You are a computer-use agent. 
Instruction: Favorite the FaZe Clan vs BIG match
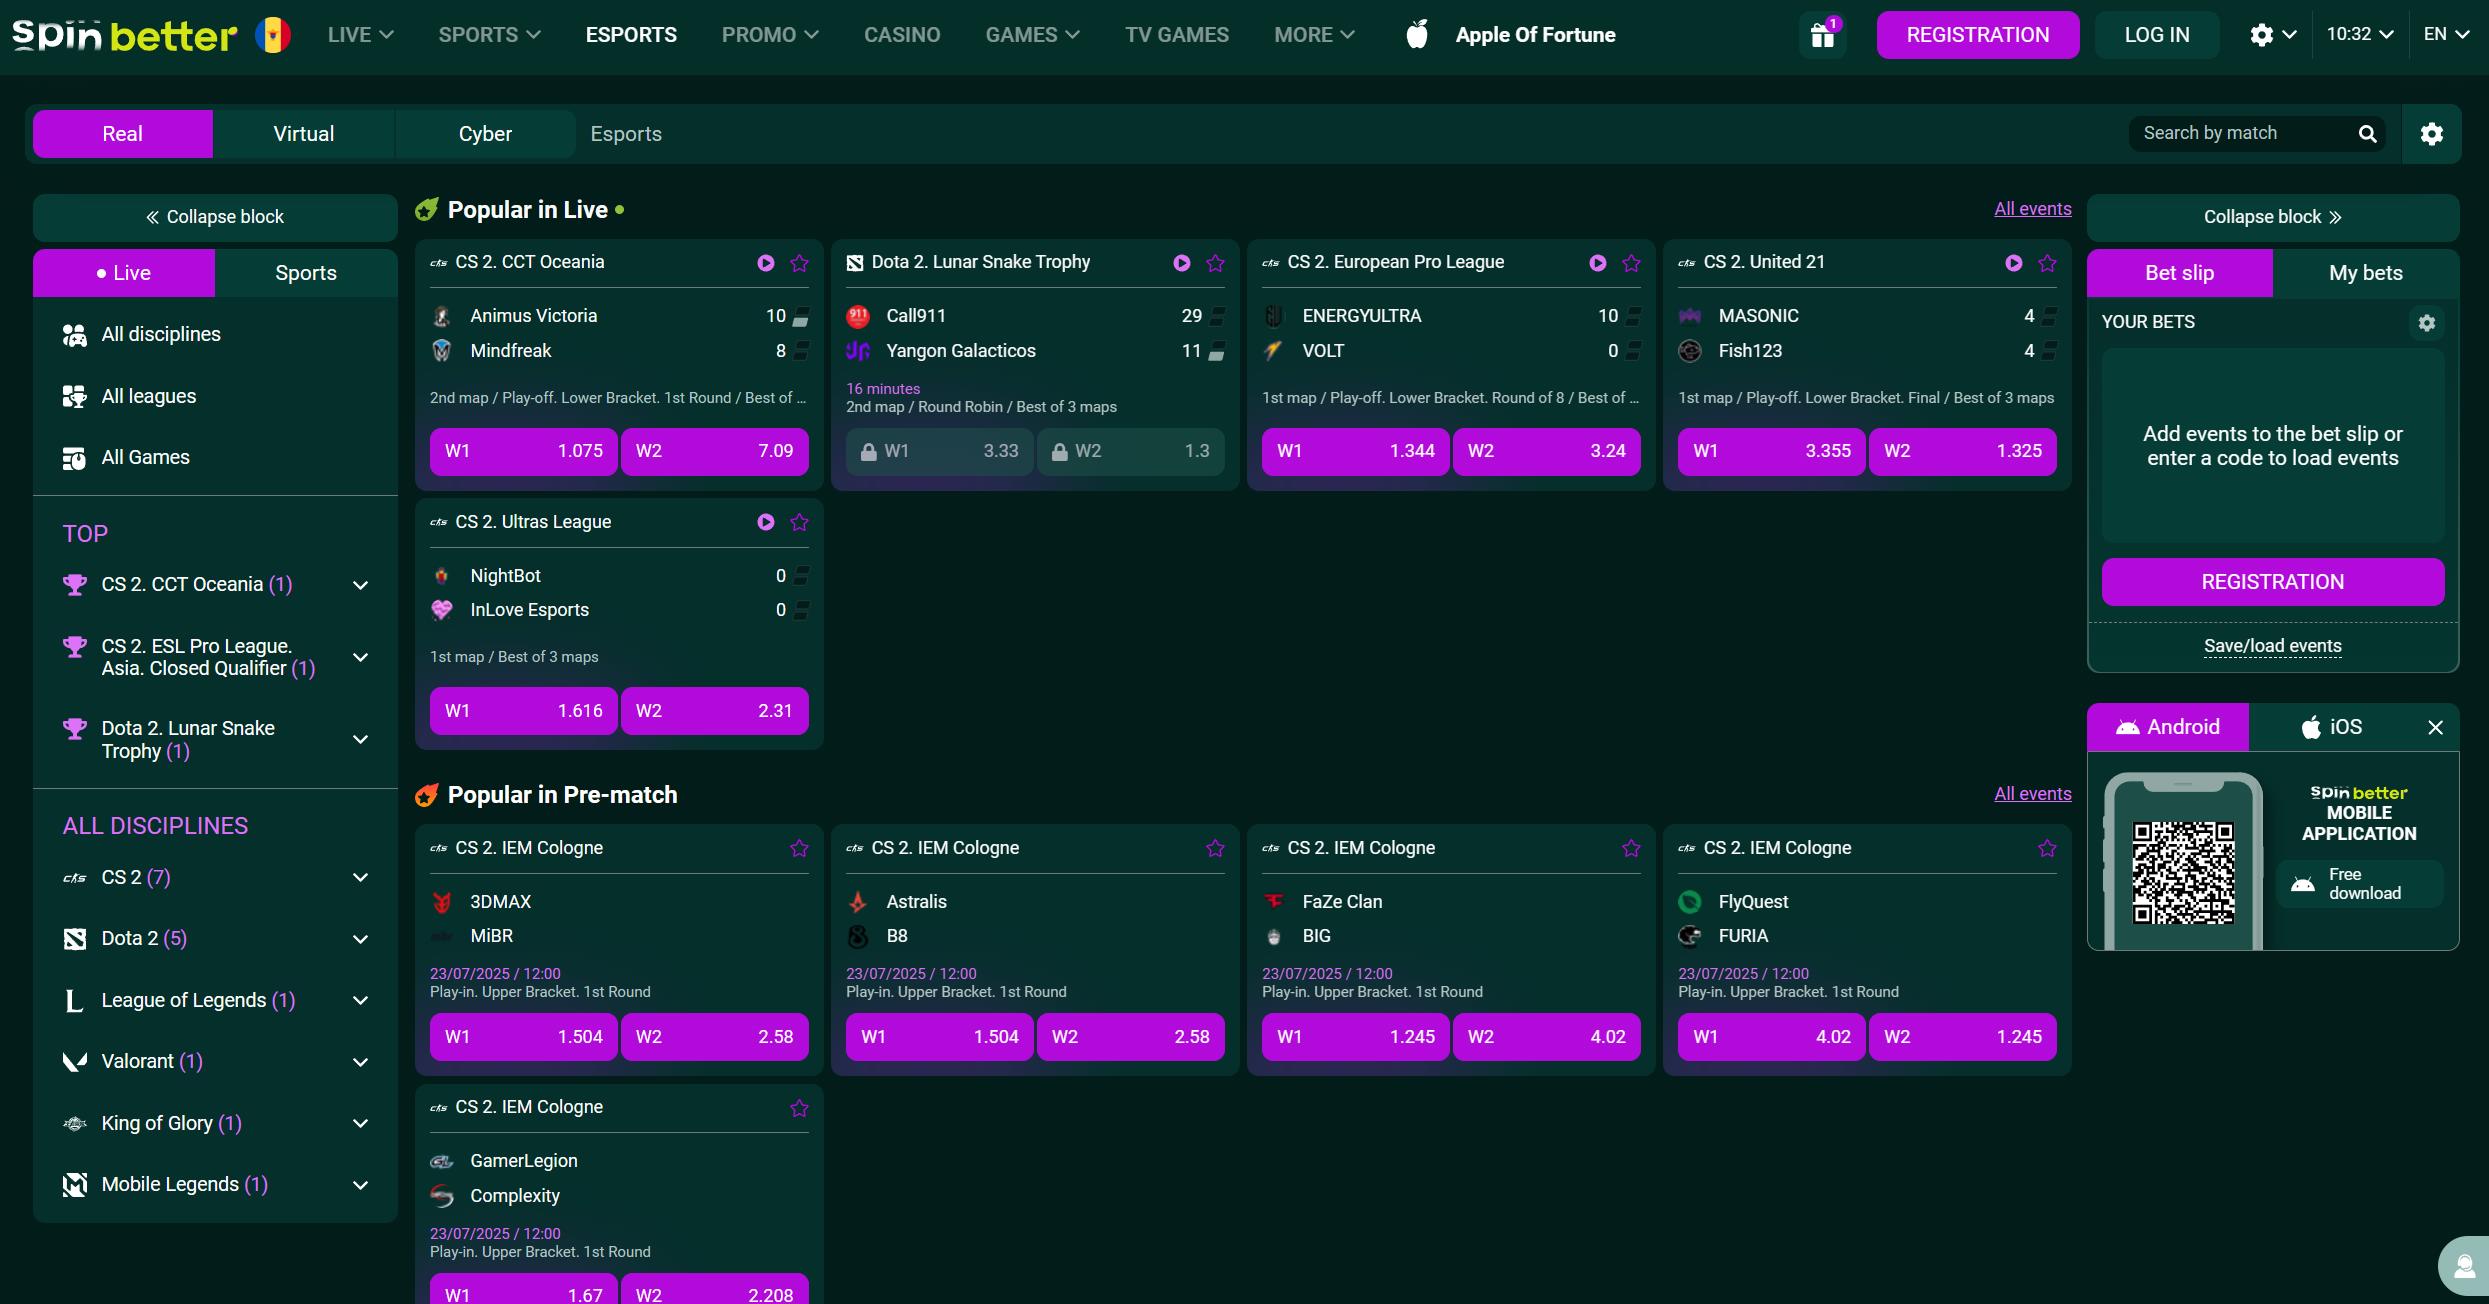[1631, 848]
